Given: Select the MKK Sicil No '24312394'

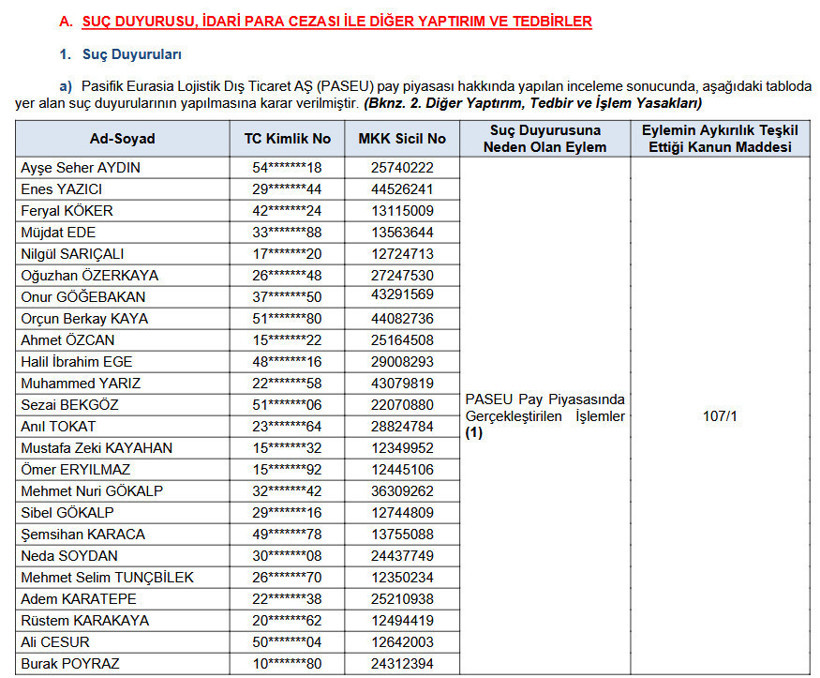Looking at the screenshot, I should coord(402,664).
